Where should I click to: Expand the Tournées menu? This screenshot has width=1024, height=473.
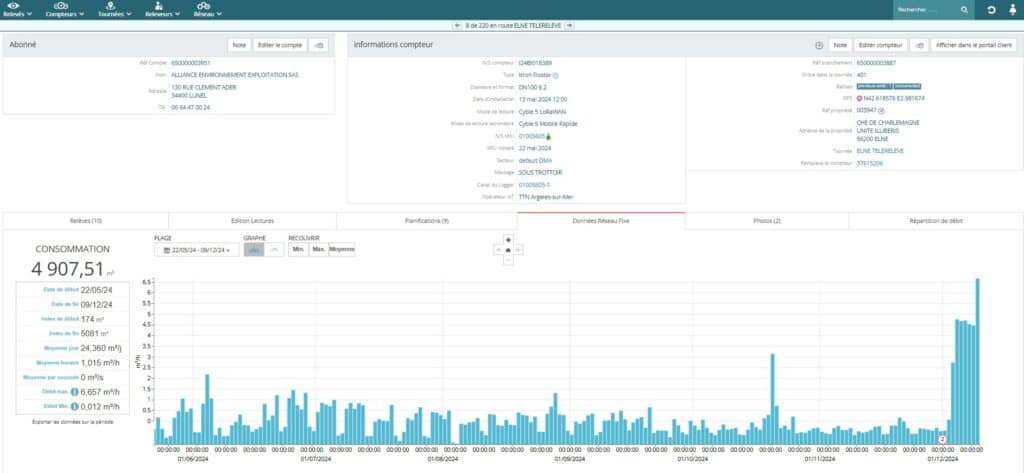click(x=114, y=9)
